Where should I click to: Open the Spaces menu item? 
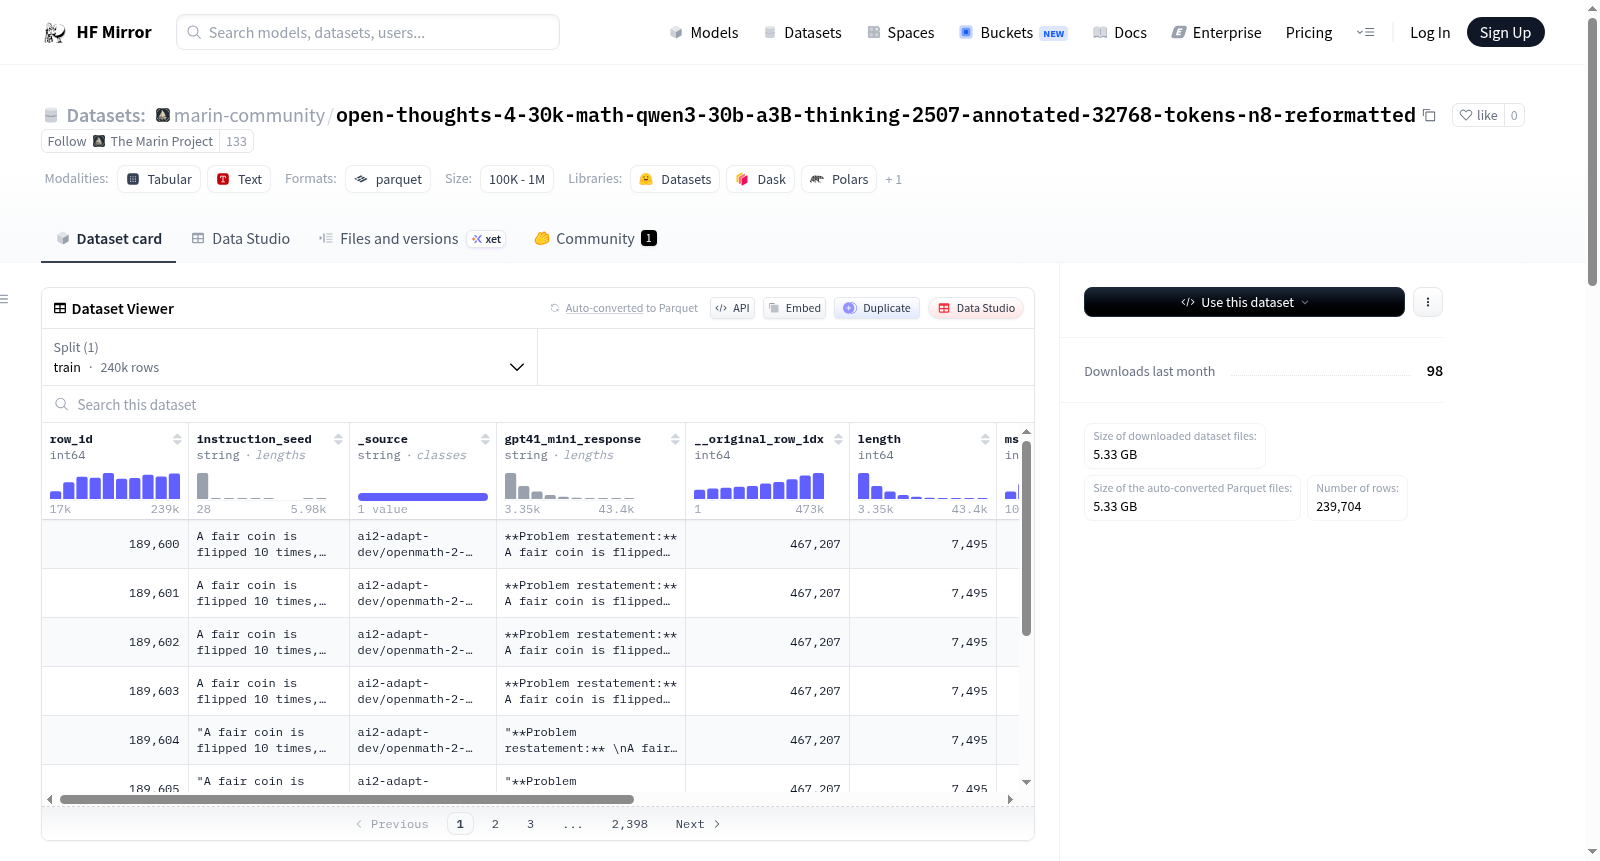[900, 32]
